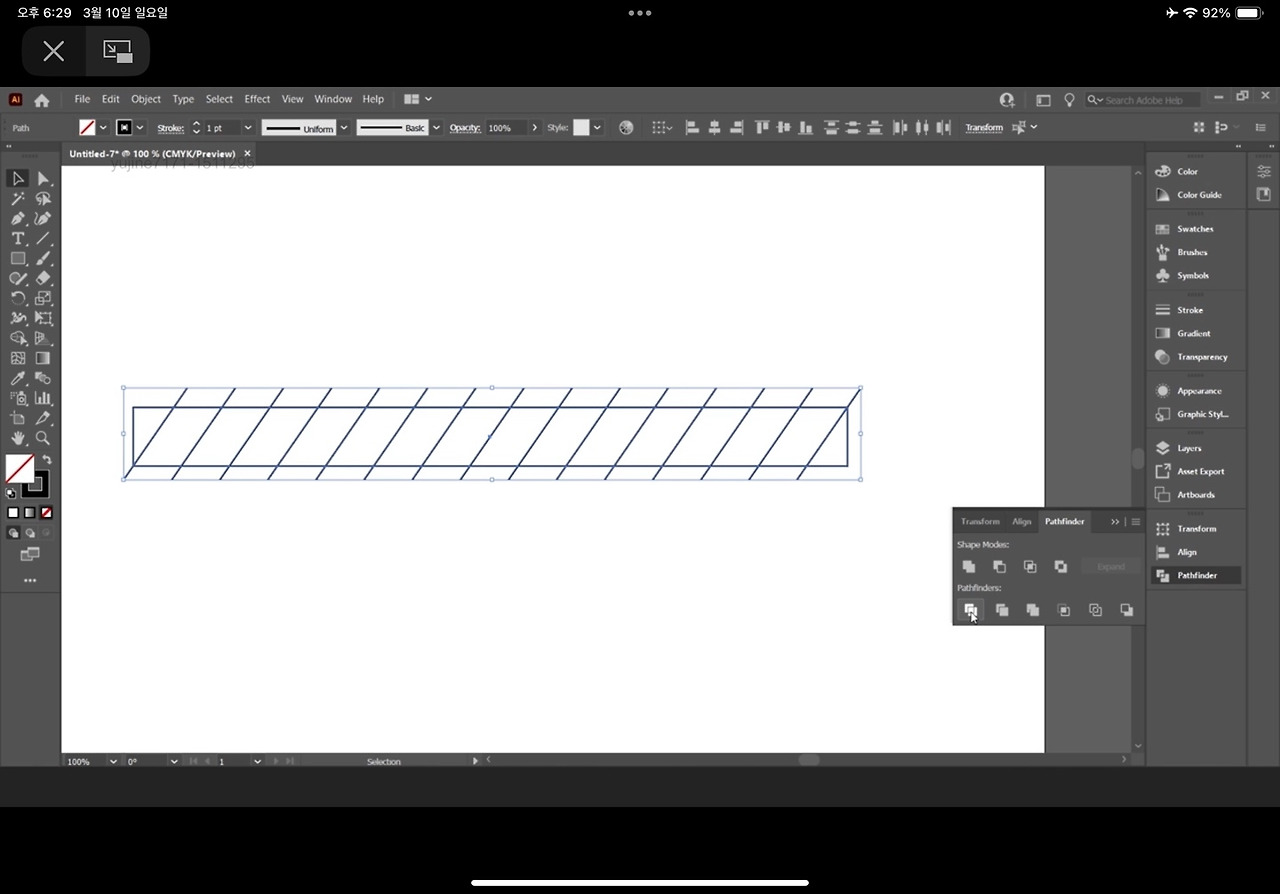
Task: Open the fill color dropdown arrow
Action: point(103,128)
